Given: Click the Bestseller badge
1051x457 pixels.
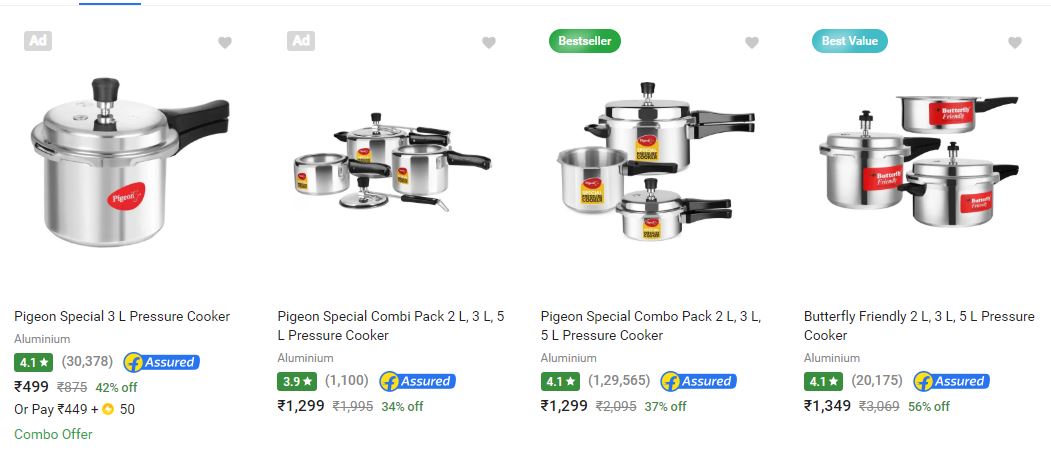Looking at the screenshot, I should click(x=585, y=41).
